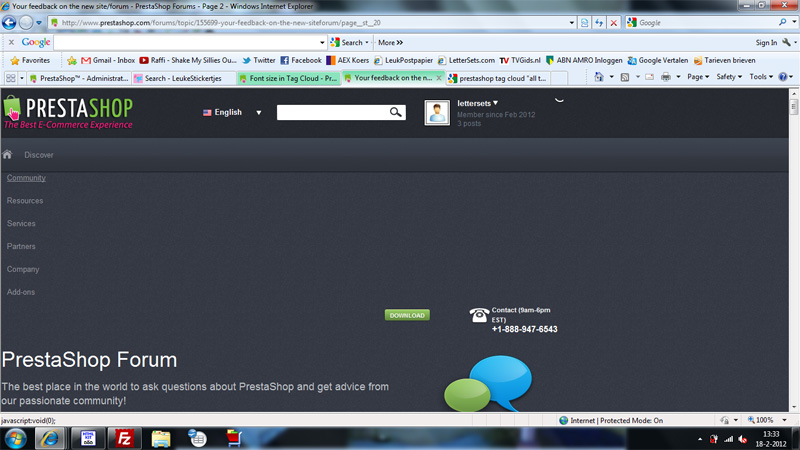Click the Read Mail icon
Image resolution: width=800 pixels, height=450 pixels.
(649, 77)
